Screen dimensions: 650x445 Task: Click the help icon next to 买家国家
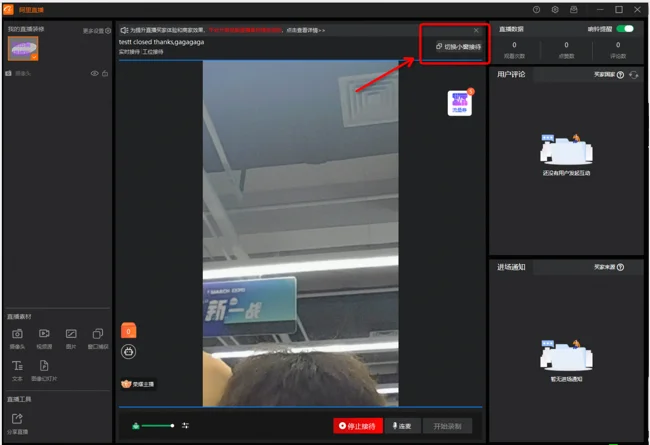click(x=620, y=75)
